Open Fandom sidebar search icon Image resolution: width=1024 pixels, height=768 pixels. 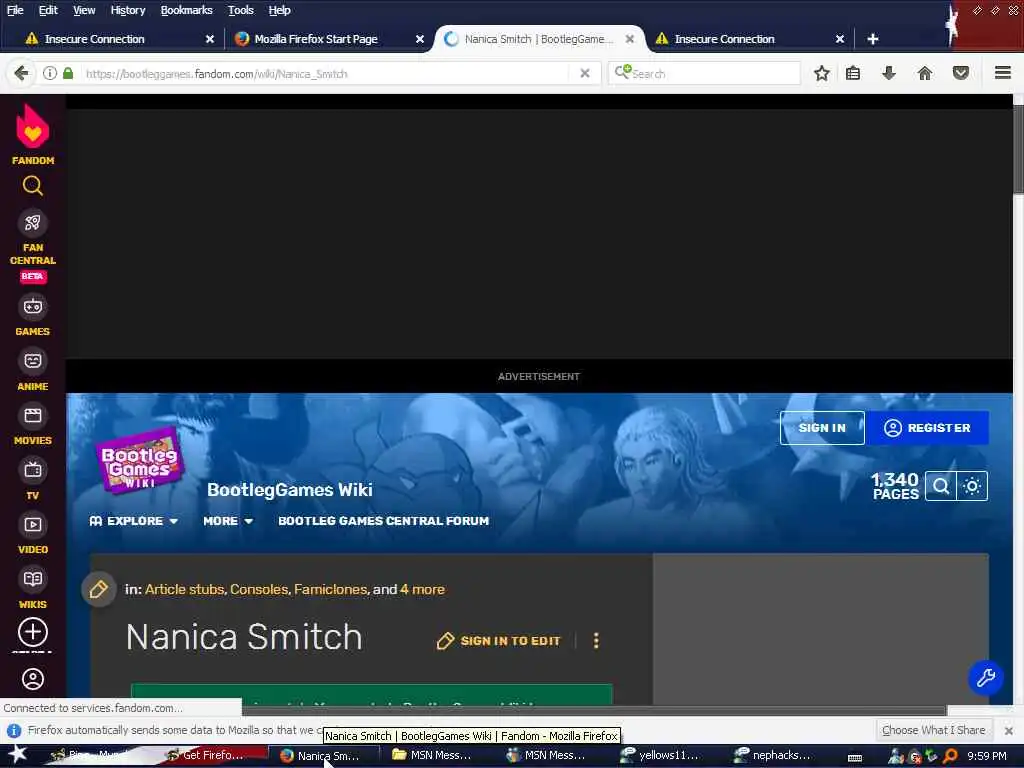33,186
